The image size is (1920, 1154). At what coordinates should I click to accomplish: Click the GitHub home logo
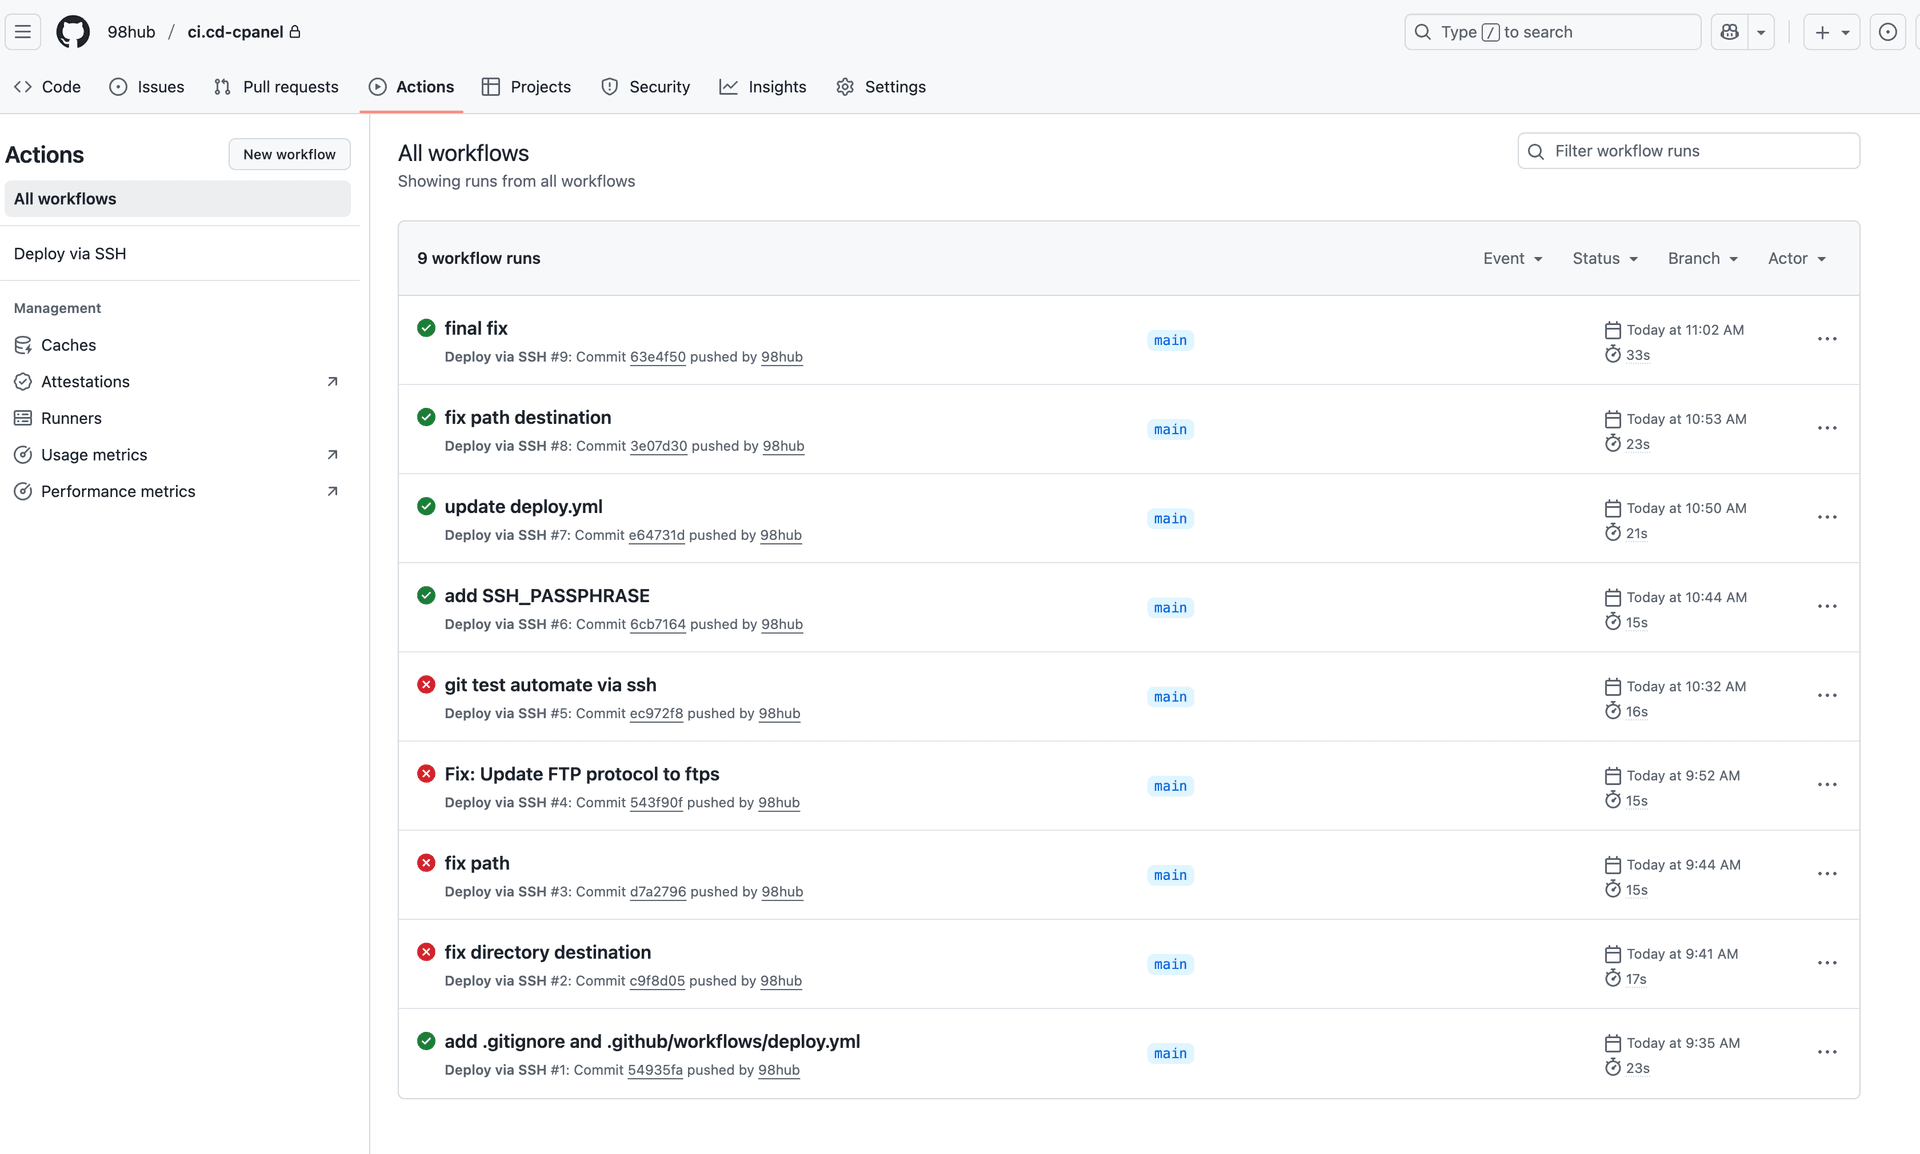tap(72, 31)
